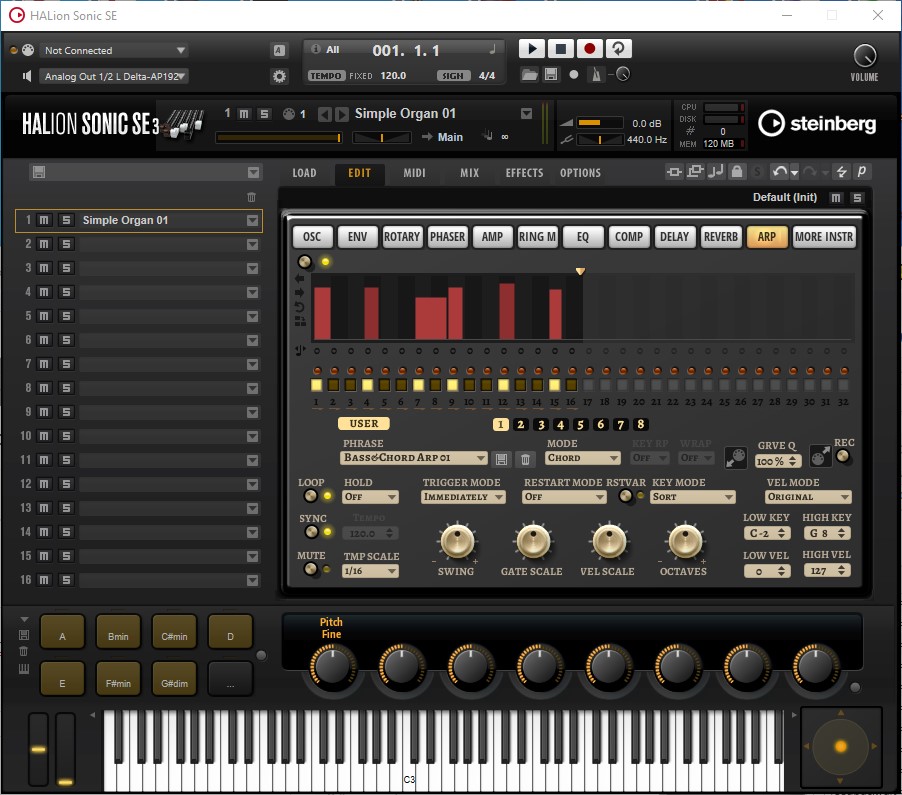Open the Not Connected MIDI input dropdown
Viewport: 902px width, 795px height.
coord(114,50)
